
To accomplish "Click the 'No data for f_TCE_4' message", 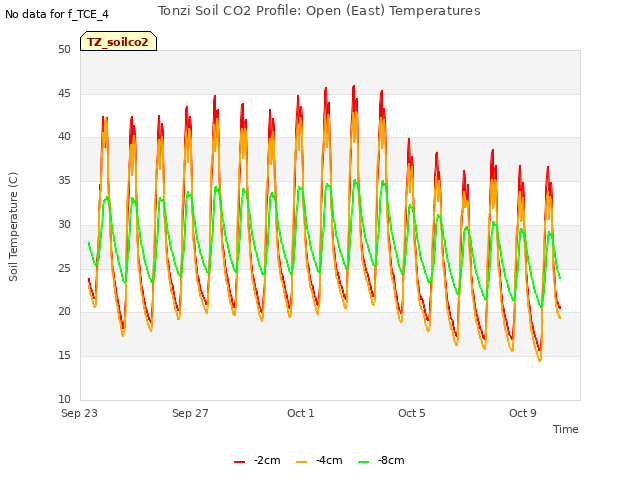I will (x=57, y=14).
